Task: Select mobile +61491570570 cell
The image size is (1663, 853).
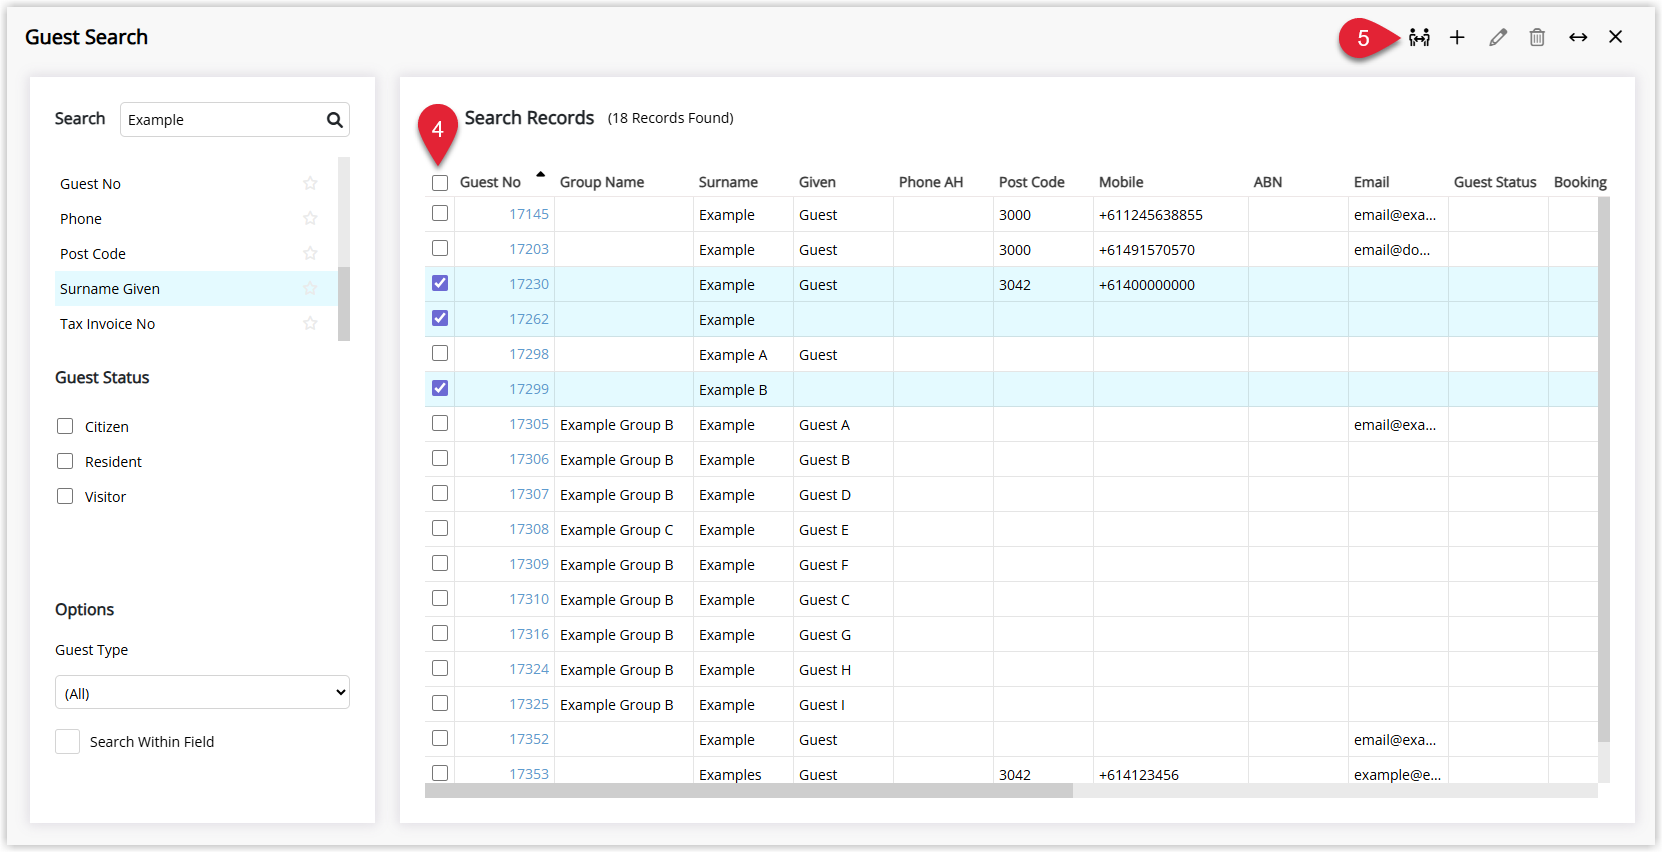Action: 1171,250
